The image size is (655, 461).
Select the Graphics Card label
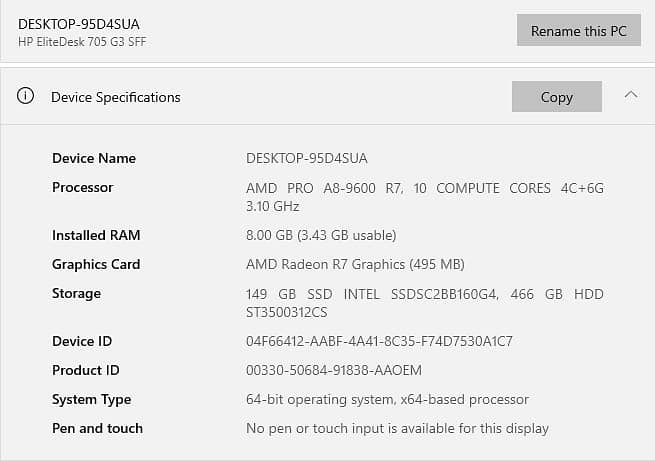point(96,264)
